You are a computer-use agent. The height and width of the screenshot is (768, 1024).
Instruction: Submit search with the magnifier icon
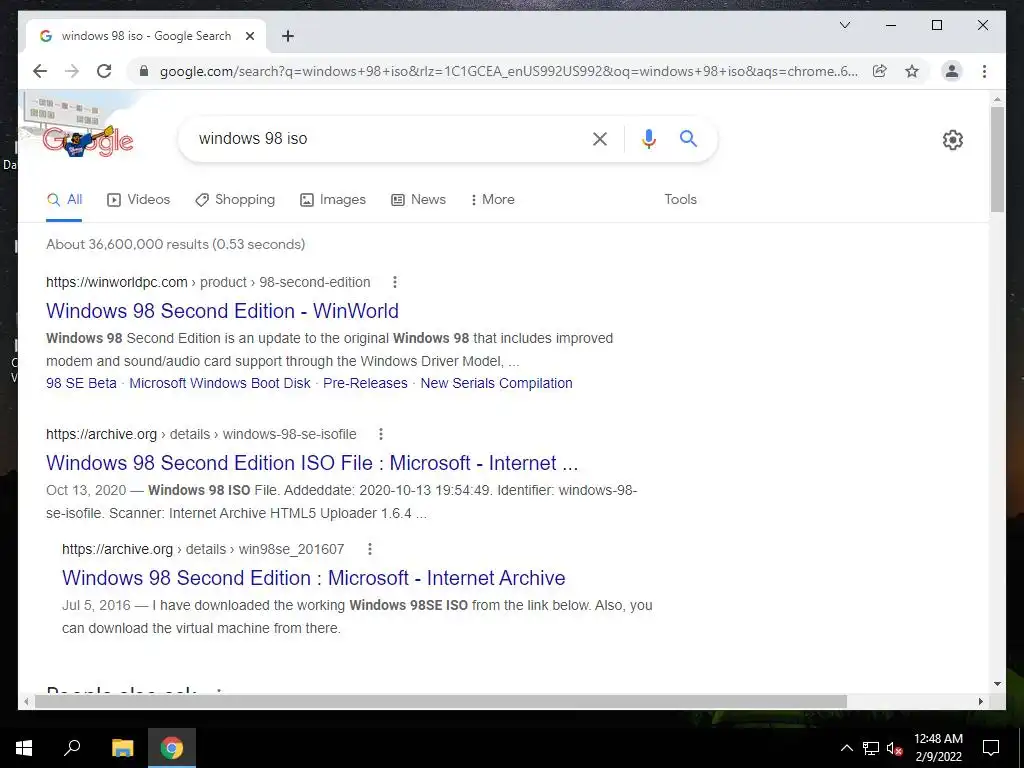[x=688, y=138]
